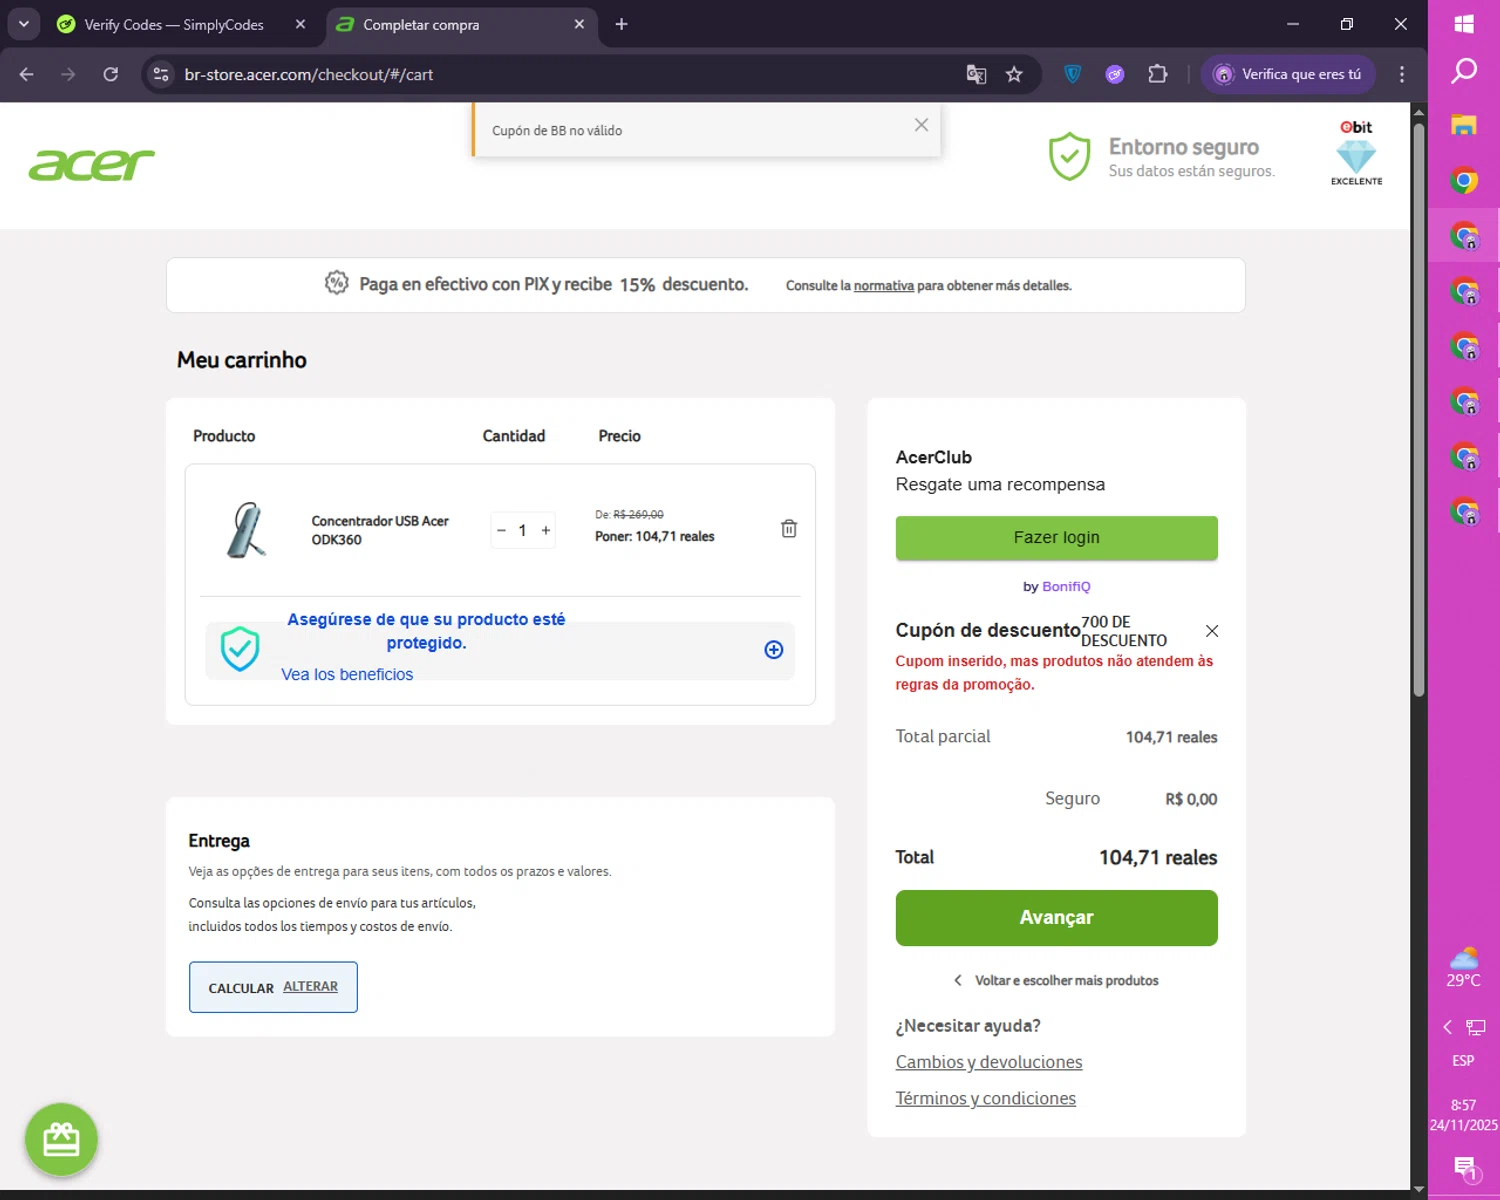Translate this page icon
This screenshot has height=1200, width=1500.
tap(976, 75)
